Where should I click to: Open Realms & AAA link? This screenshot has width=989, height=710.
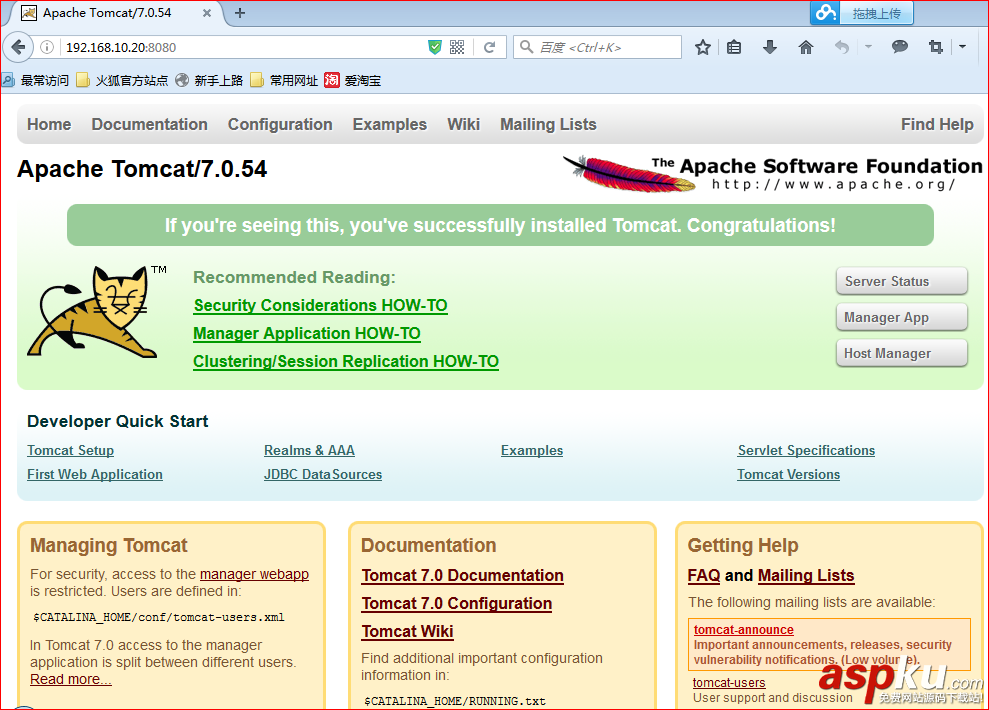(309, 450)
